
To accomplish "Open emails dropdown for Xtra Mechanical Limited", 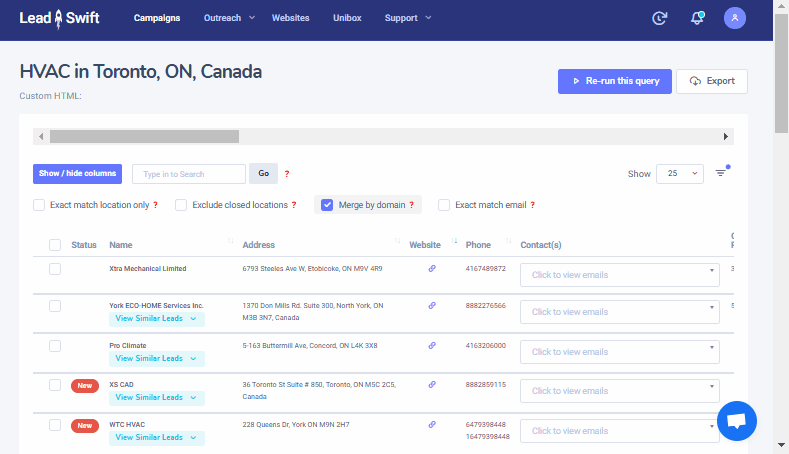I will 619,275.
